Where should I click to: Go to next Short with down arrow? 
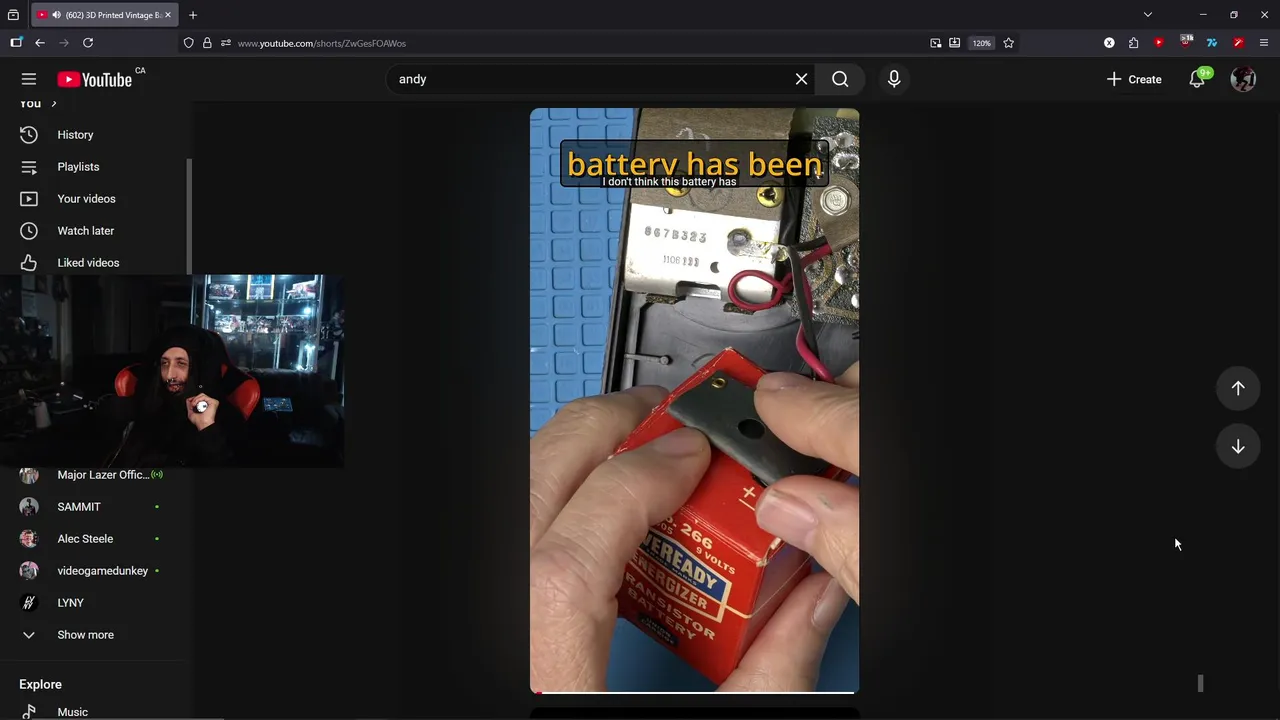(x=1238, y=446)
